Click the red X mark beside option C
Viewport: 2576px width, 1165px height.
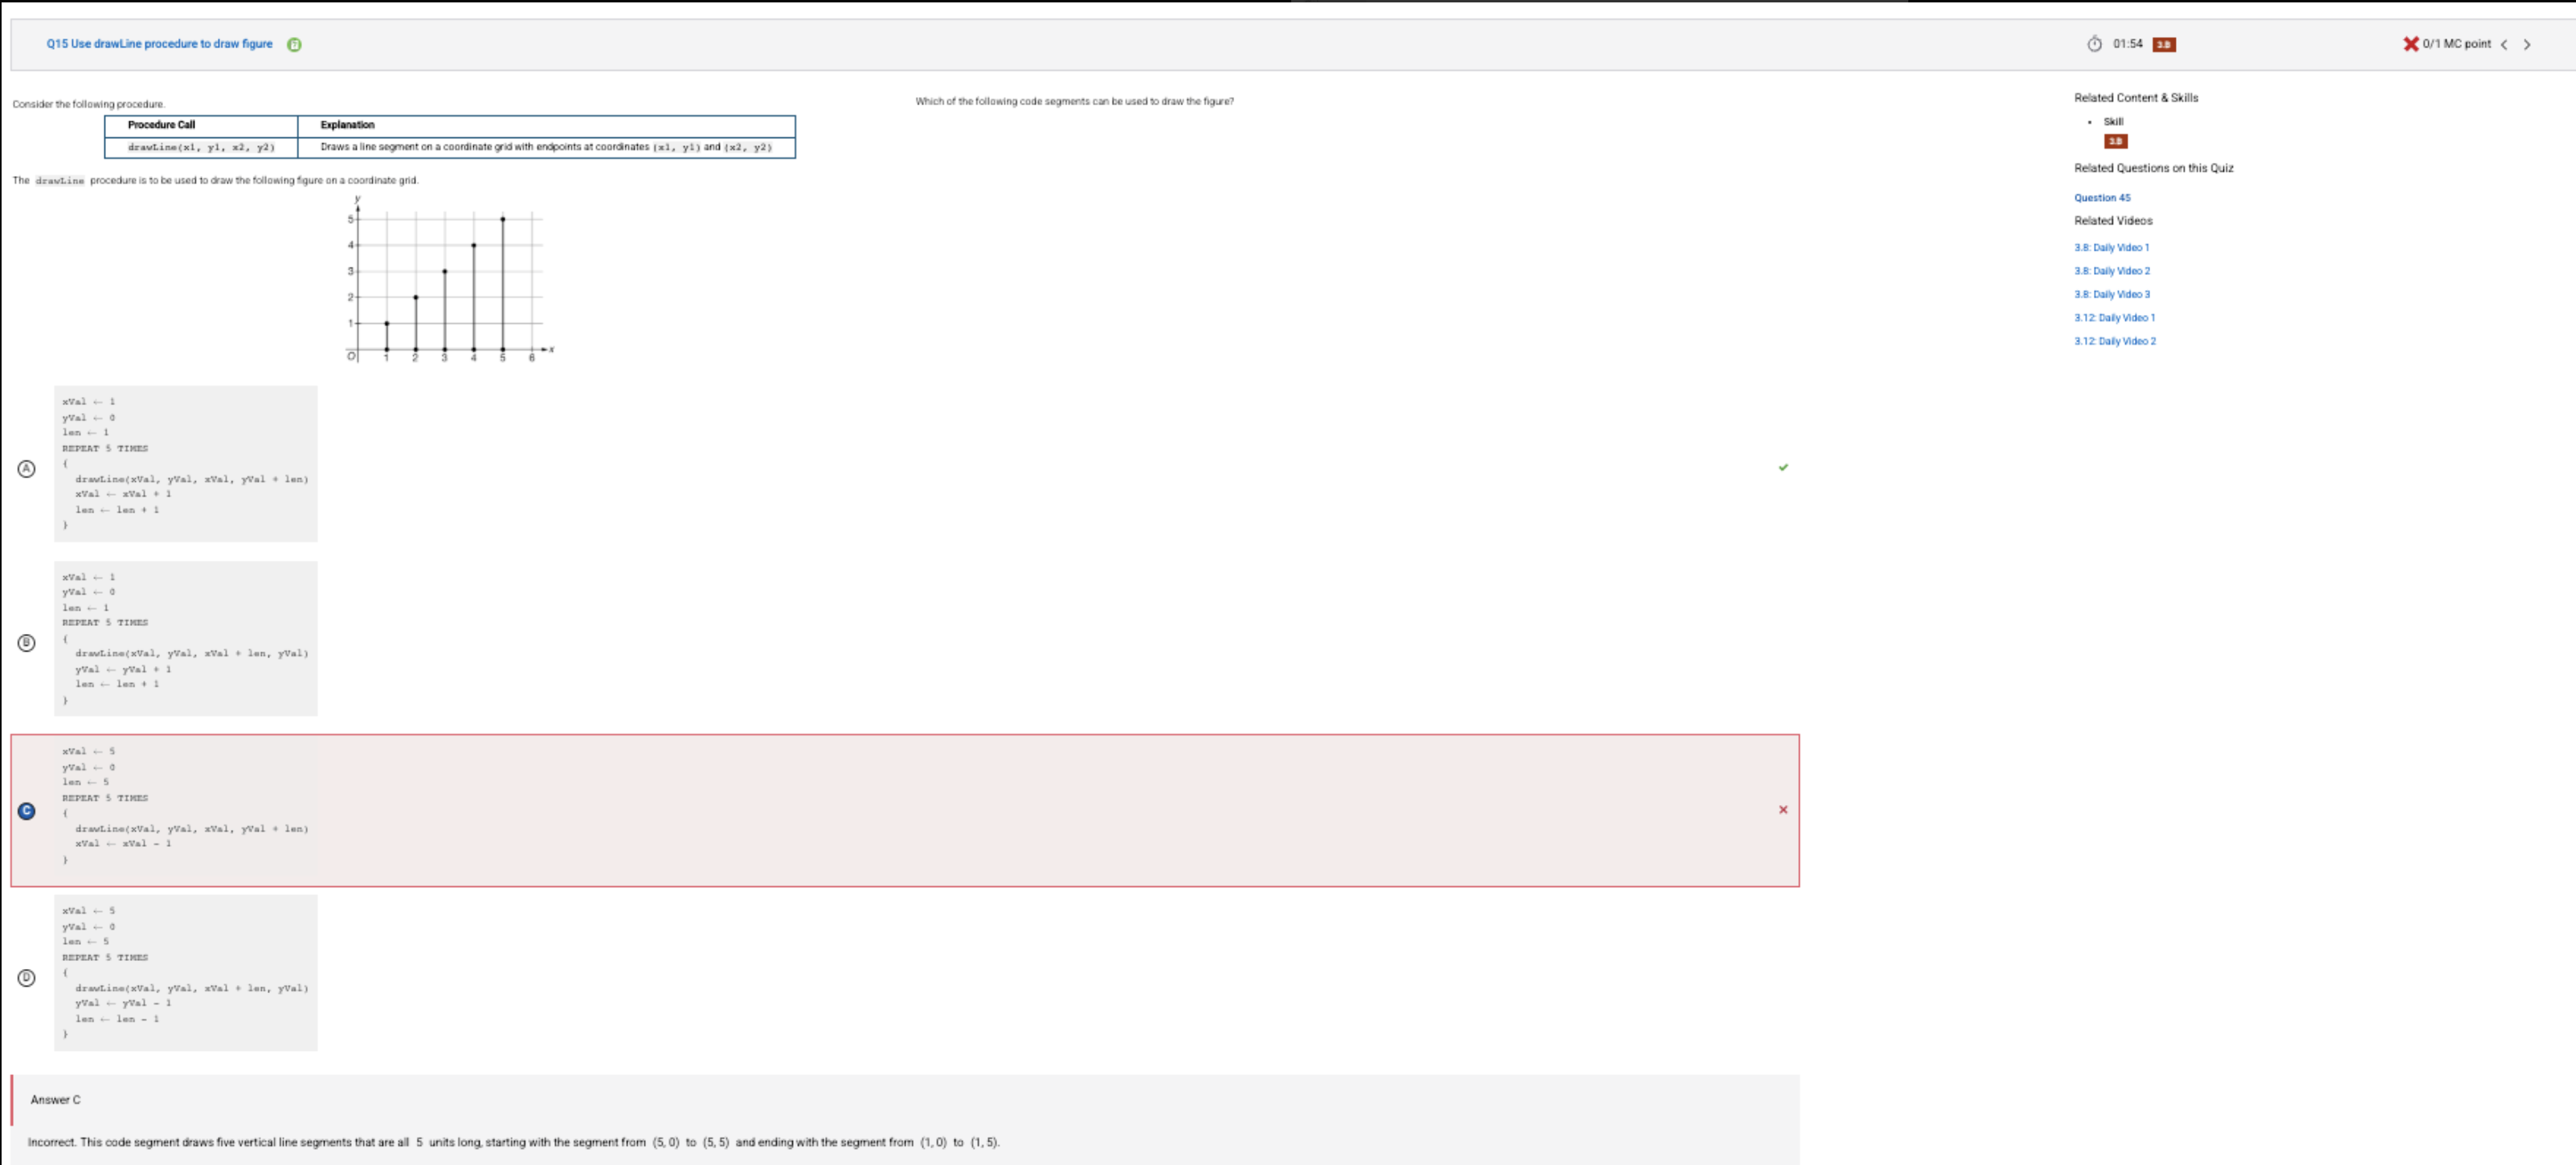(1783, 810)
